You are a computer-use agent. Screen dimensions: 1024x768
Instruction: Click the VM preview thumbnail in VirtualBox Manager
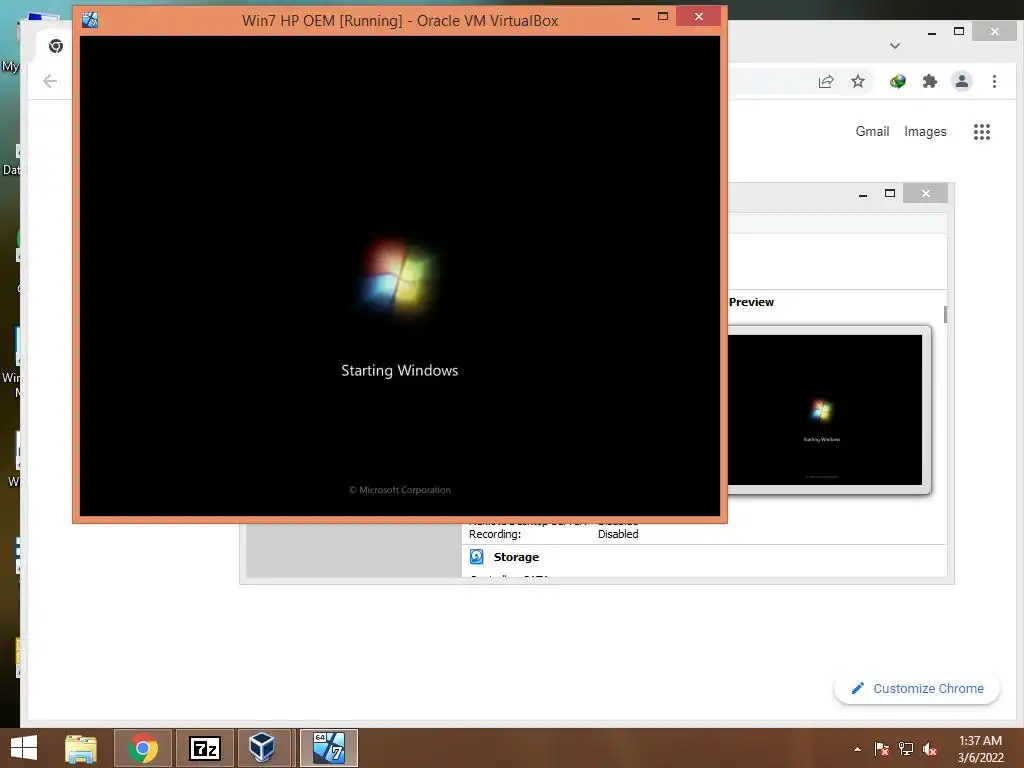tap(825, 410)
